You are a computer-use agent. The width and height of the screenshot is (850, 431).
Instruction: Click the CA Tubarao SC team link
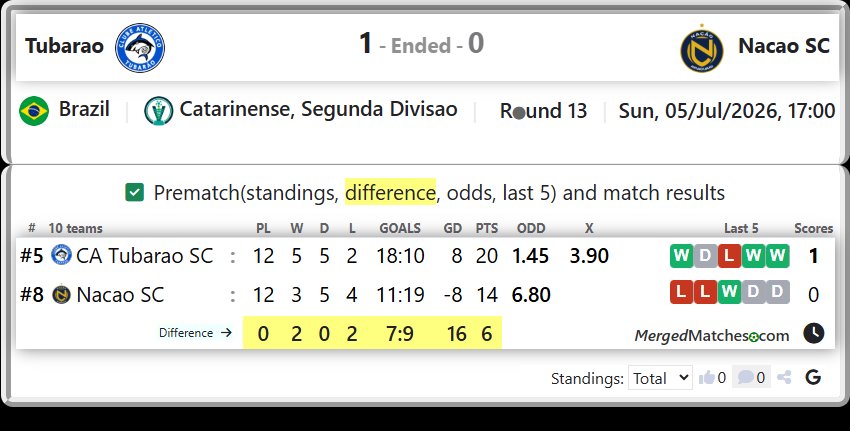(145, 256)
